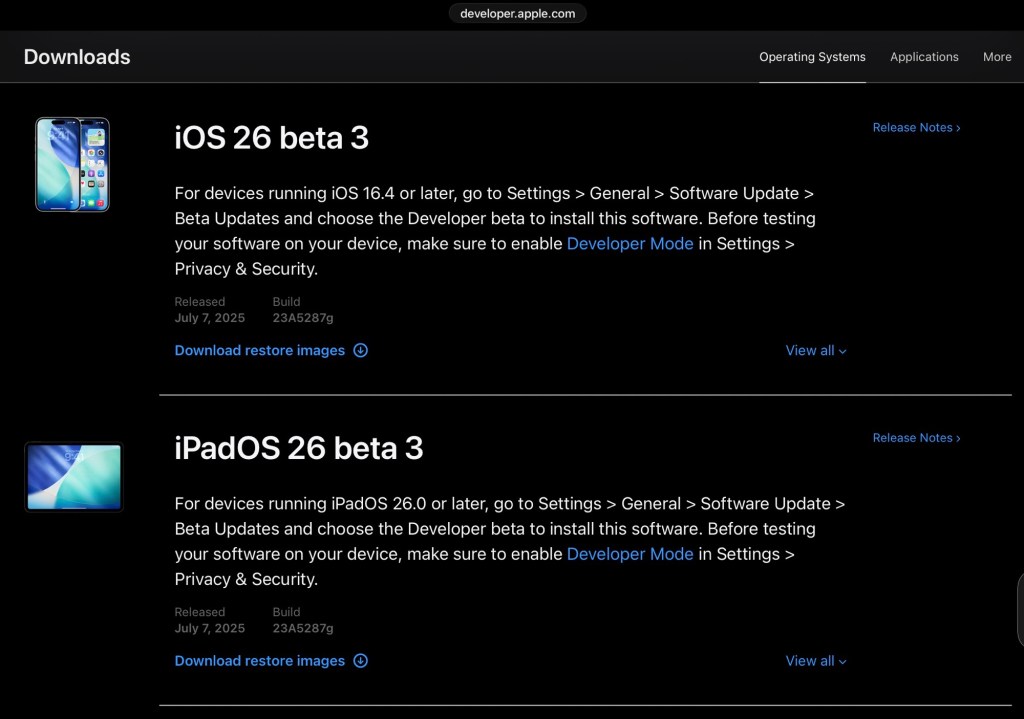Image resolution: width=1024 pixels, height=719 pixels.
Task: Expand View all for iOS 26 beta 3
Action: [816, 350]
